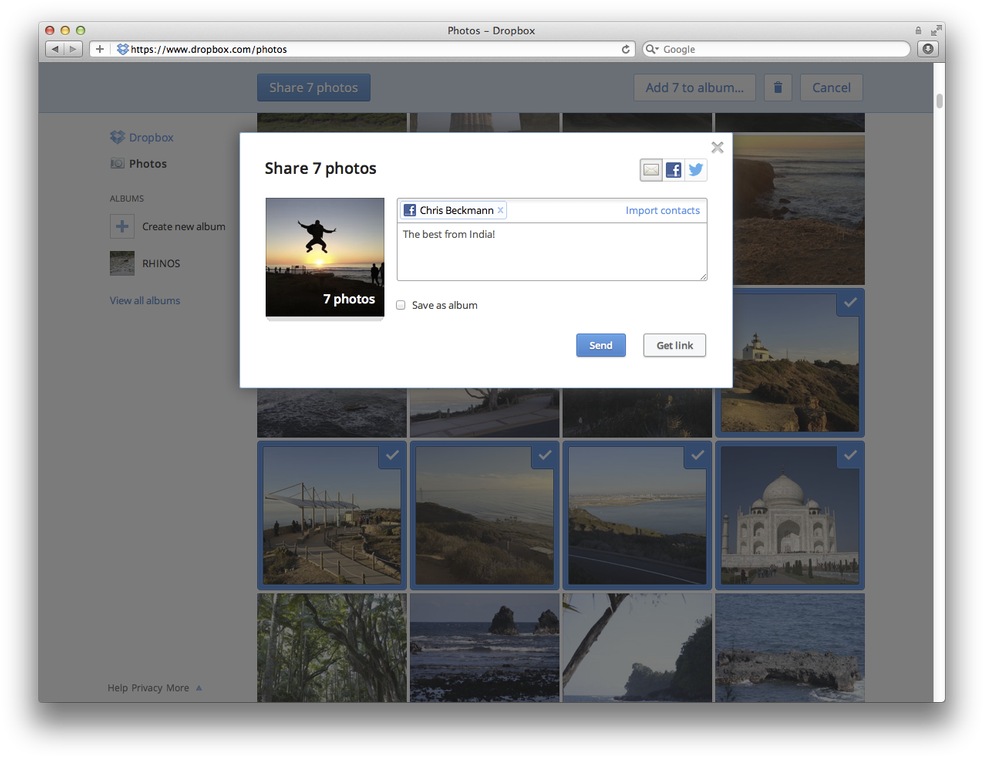Click Get link button
The height and width of the screenshot is (757, 983).
tap(675, 345)
